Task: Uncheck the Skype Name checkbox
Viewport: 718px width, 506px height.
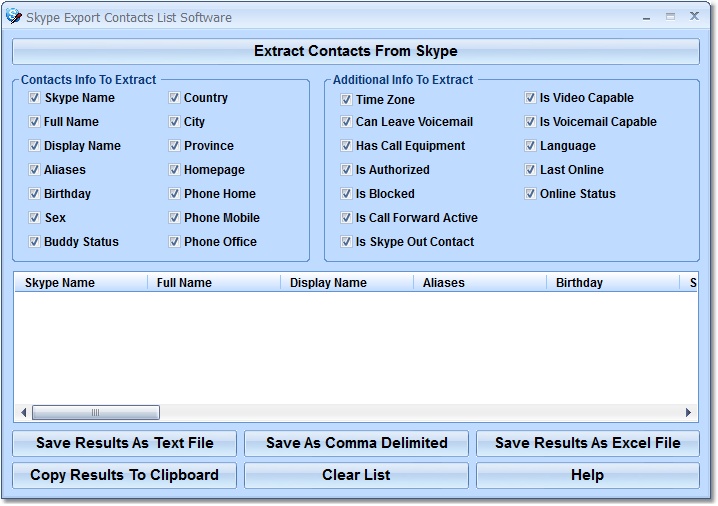Action: click(x=34, y=98)
